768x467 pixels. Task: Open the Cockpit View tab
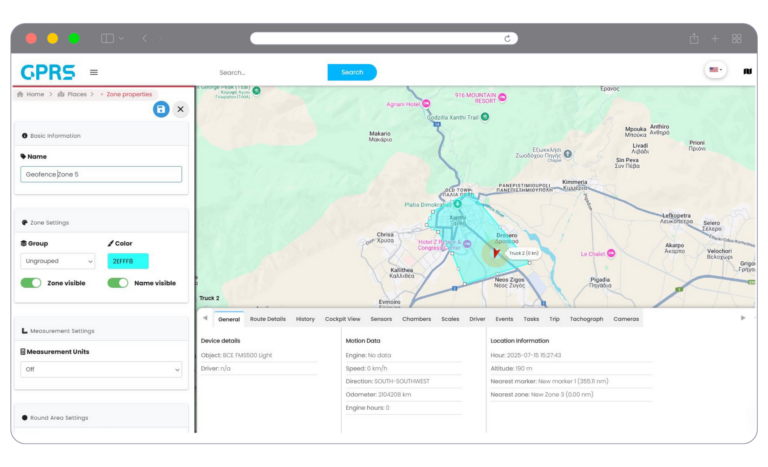[x=342, y=319]
